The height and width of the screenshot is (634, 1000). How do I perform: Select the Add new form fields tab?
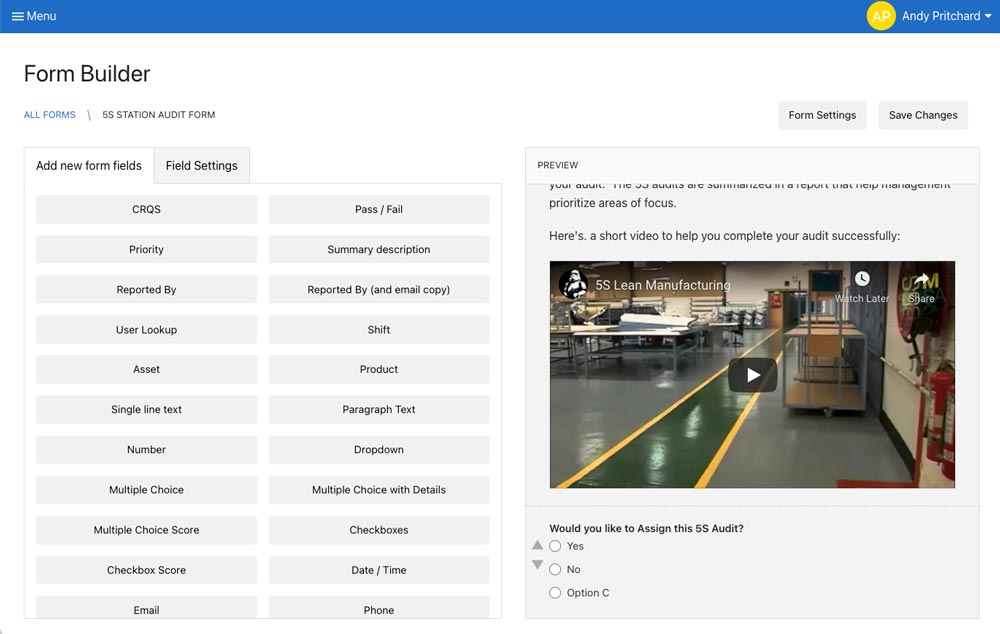pyautogui.click(x=89, y=166)
